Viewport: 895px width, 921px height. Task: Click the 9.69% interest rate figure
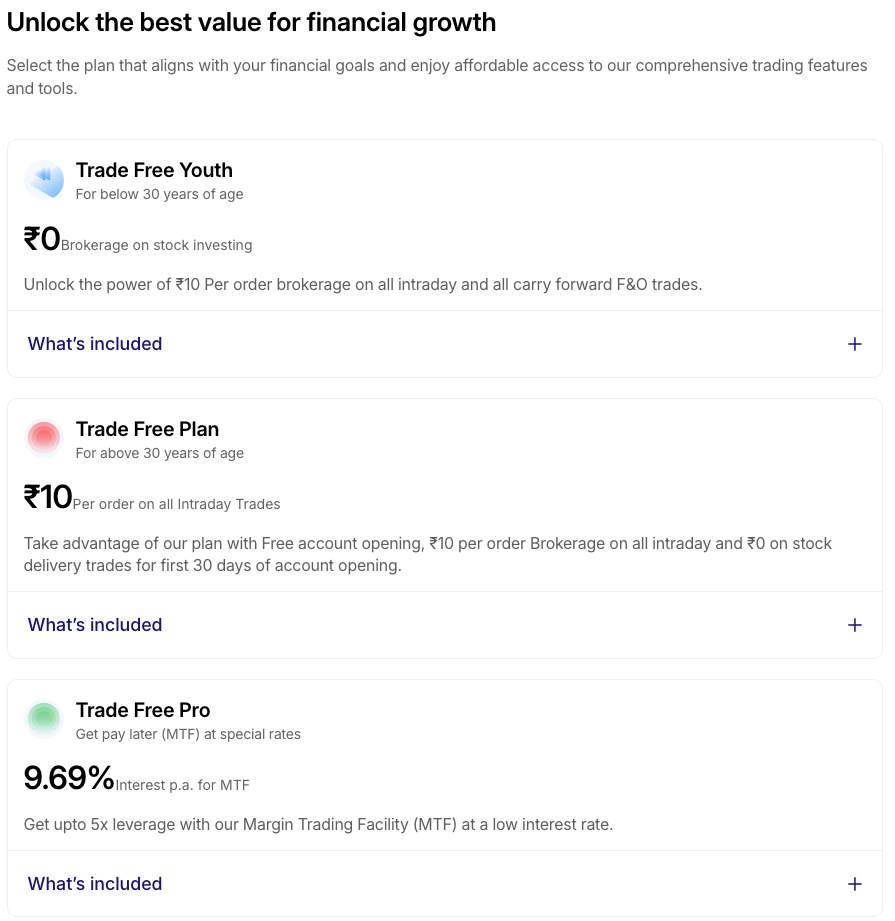(69, 778)
